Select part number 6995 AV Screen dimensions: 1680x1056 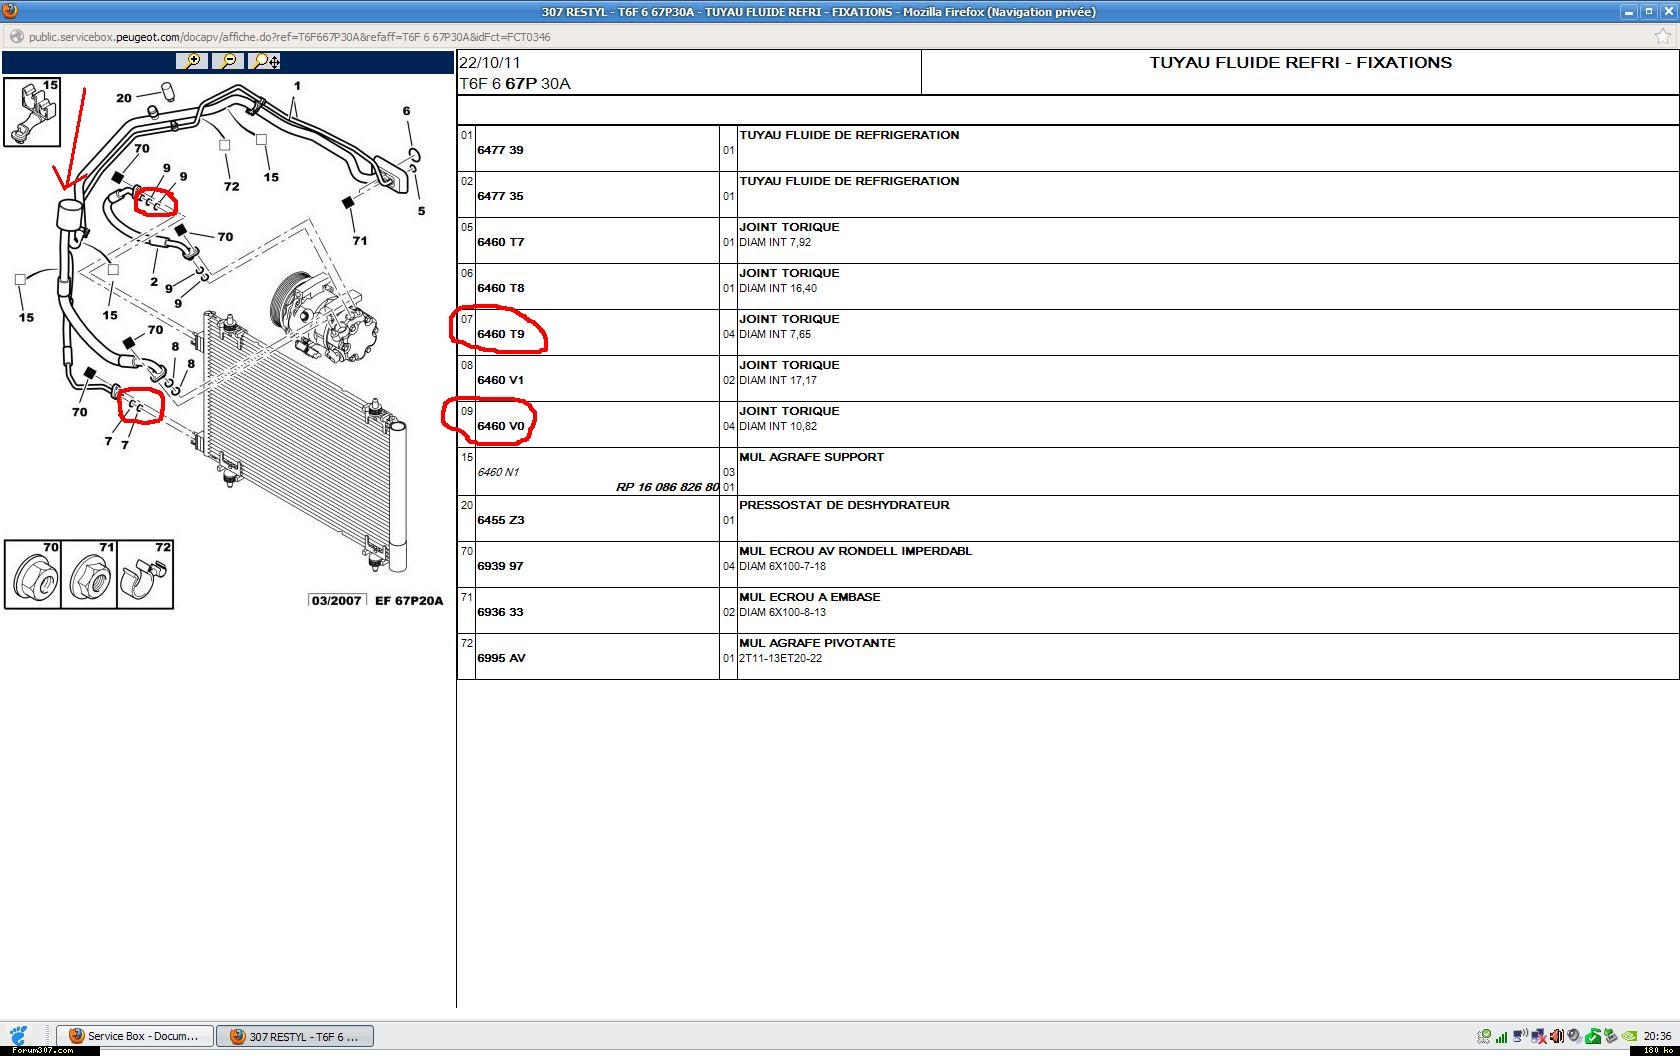[x=501, y=658]
